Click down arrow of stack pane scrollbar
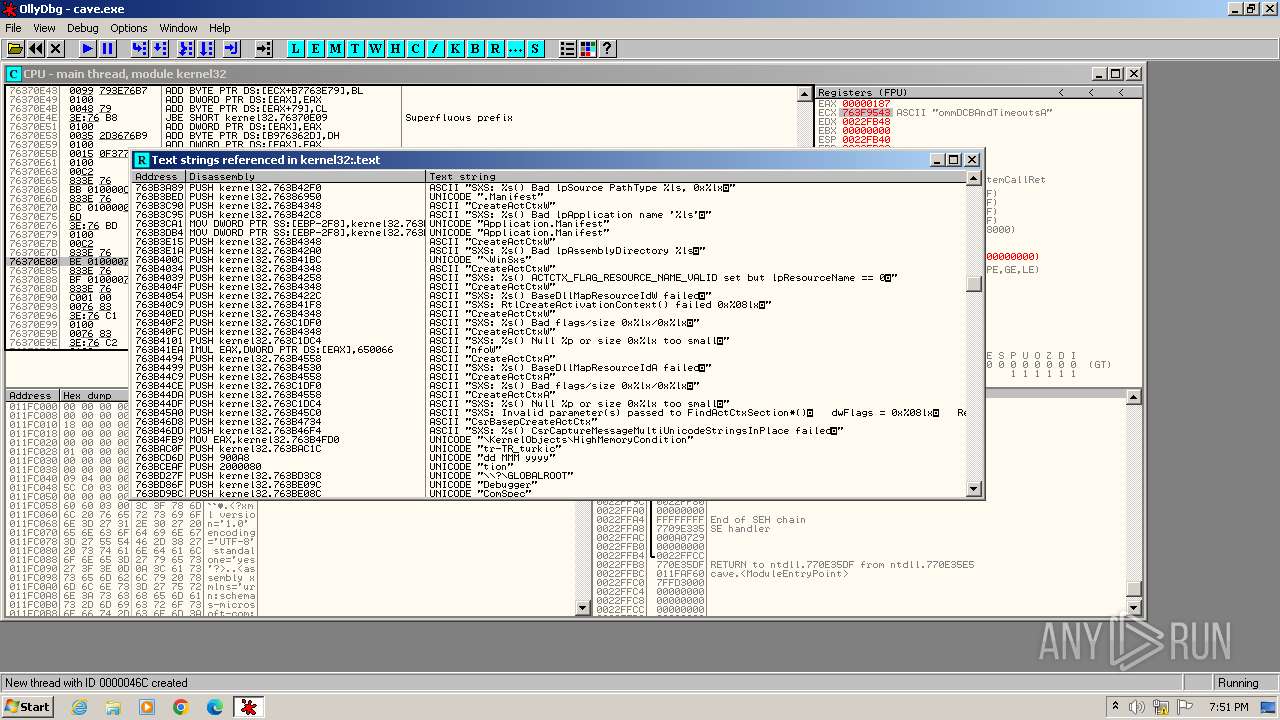The image size is (1280, 720). 1133,608
